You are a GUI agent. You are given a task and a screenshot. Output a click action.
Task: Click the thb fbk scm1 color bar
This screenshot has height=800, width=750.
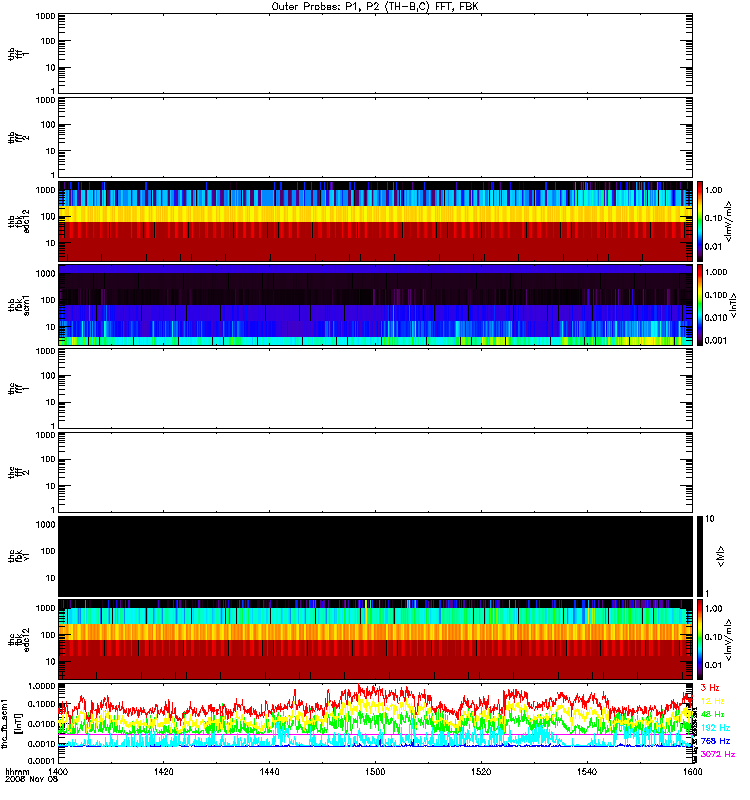point(700,305)
